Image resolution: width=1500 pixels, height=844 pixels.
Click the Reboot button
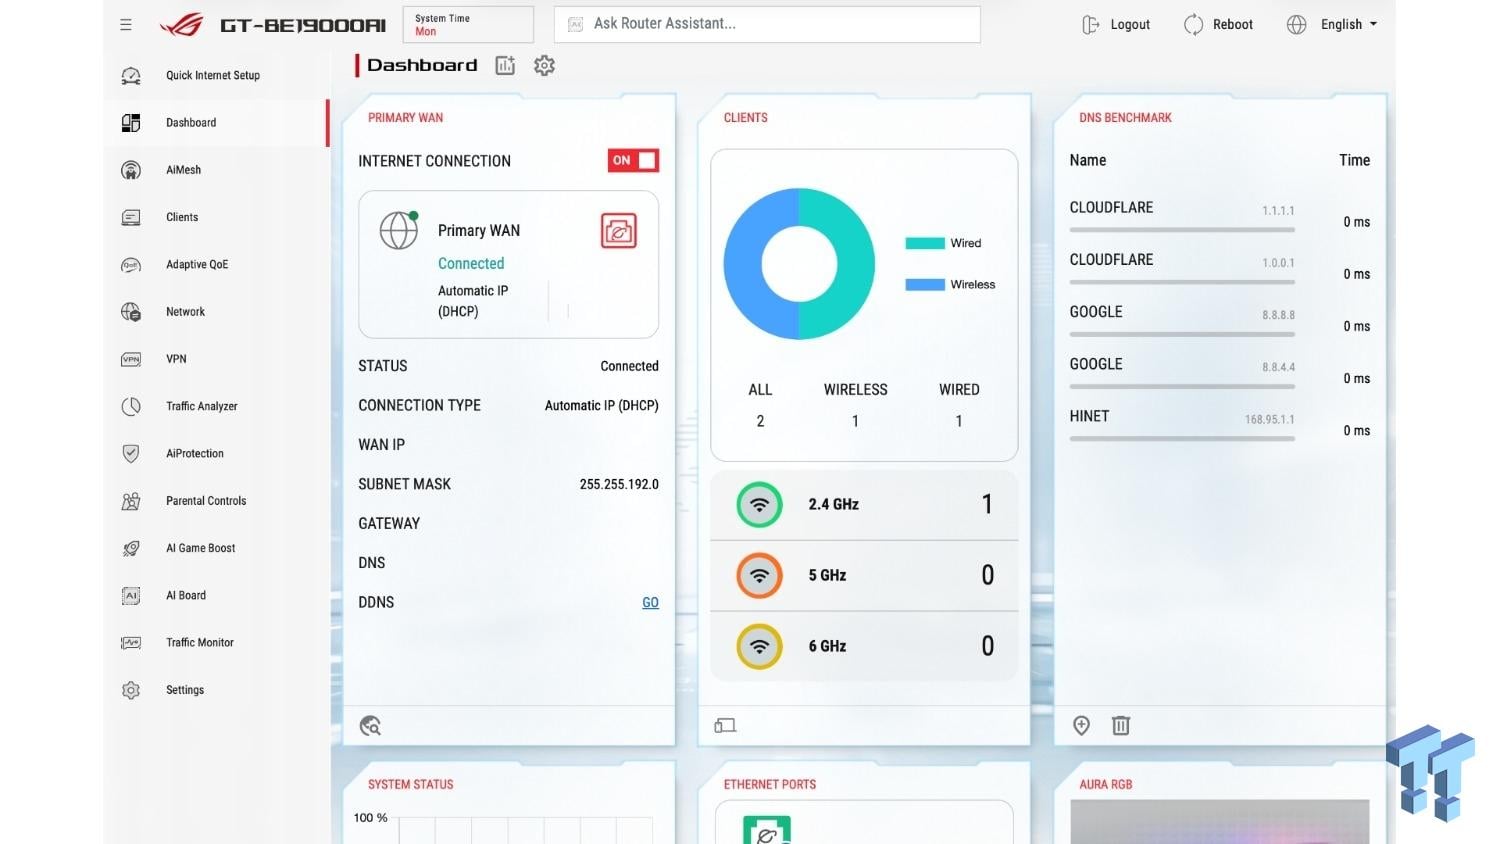pos(1218,25)
